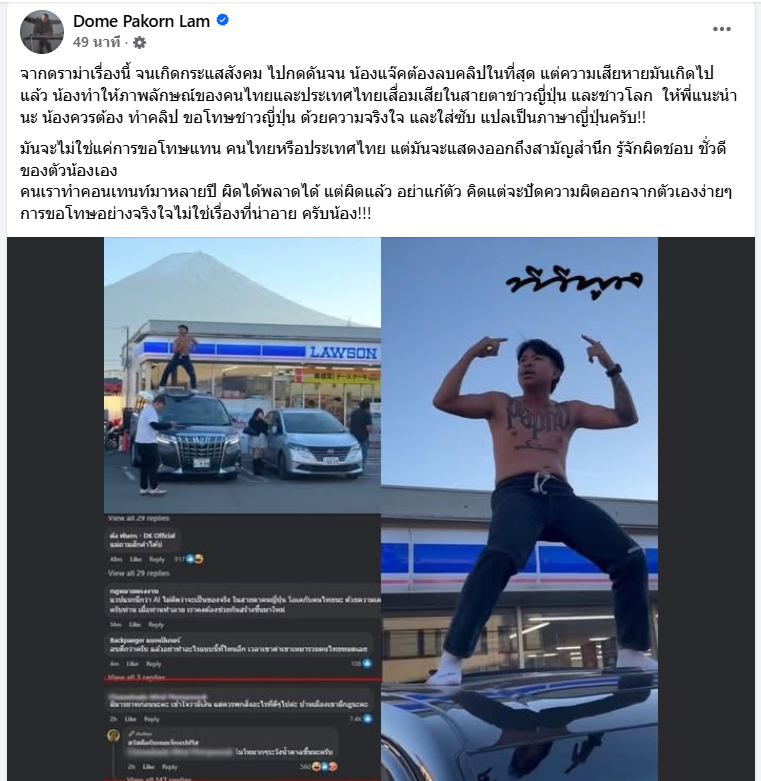Click the blue verified badge
This screenshot has height=781, width=761.
pos(223,20)
